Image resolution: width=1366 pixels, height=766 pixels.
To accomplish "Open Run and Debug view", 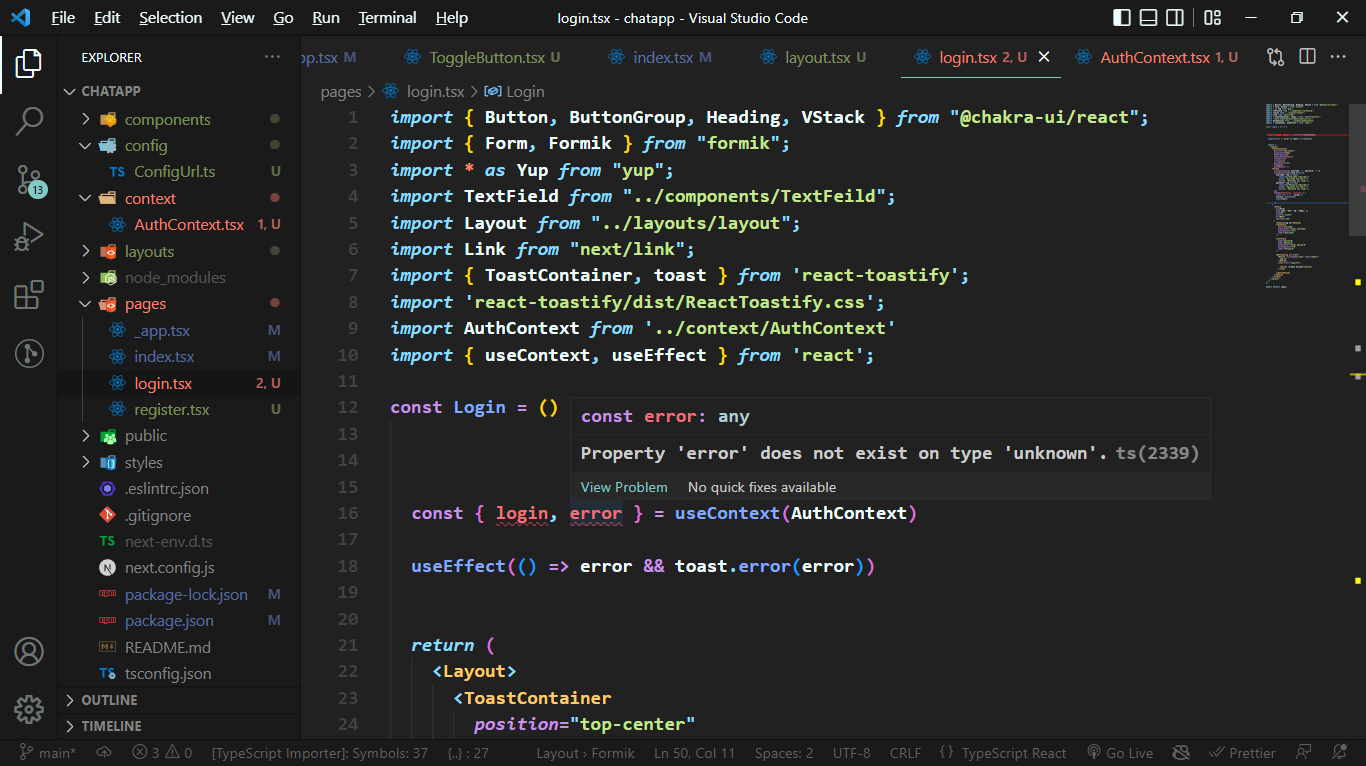I will [x=29, y=238].
